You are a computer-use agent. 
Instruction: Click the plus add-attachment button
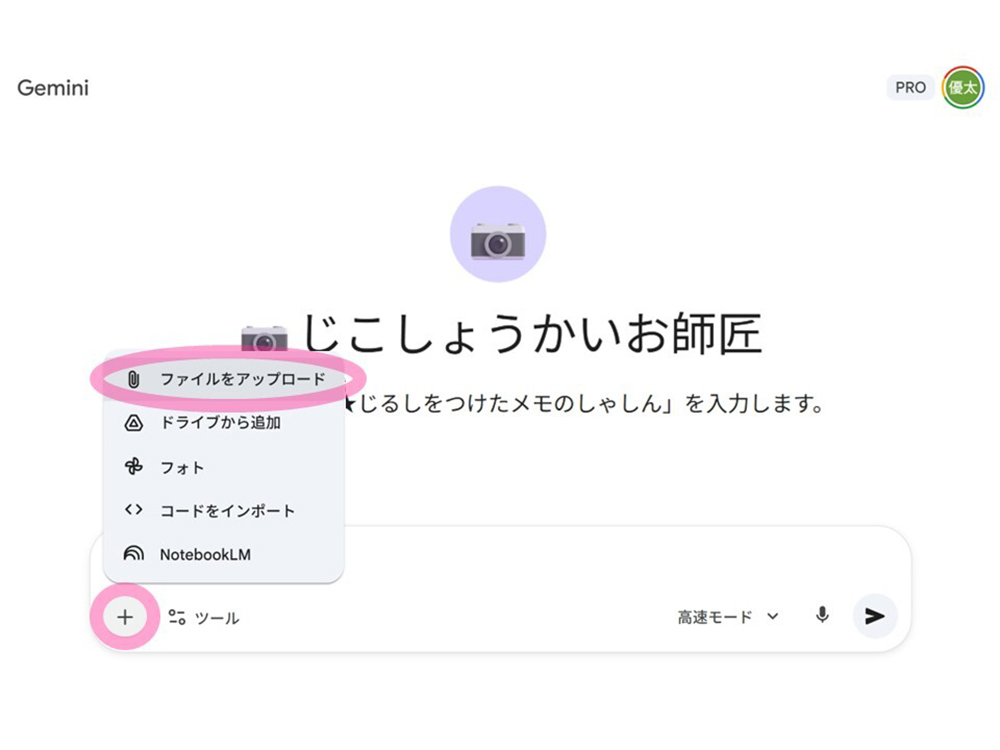[125, 617]
